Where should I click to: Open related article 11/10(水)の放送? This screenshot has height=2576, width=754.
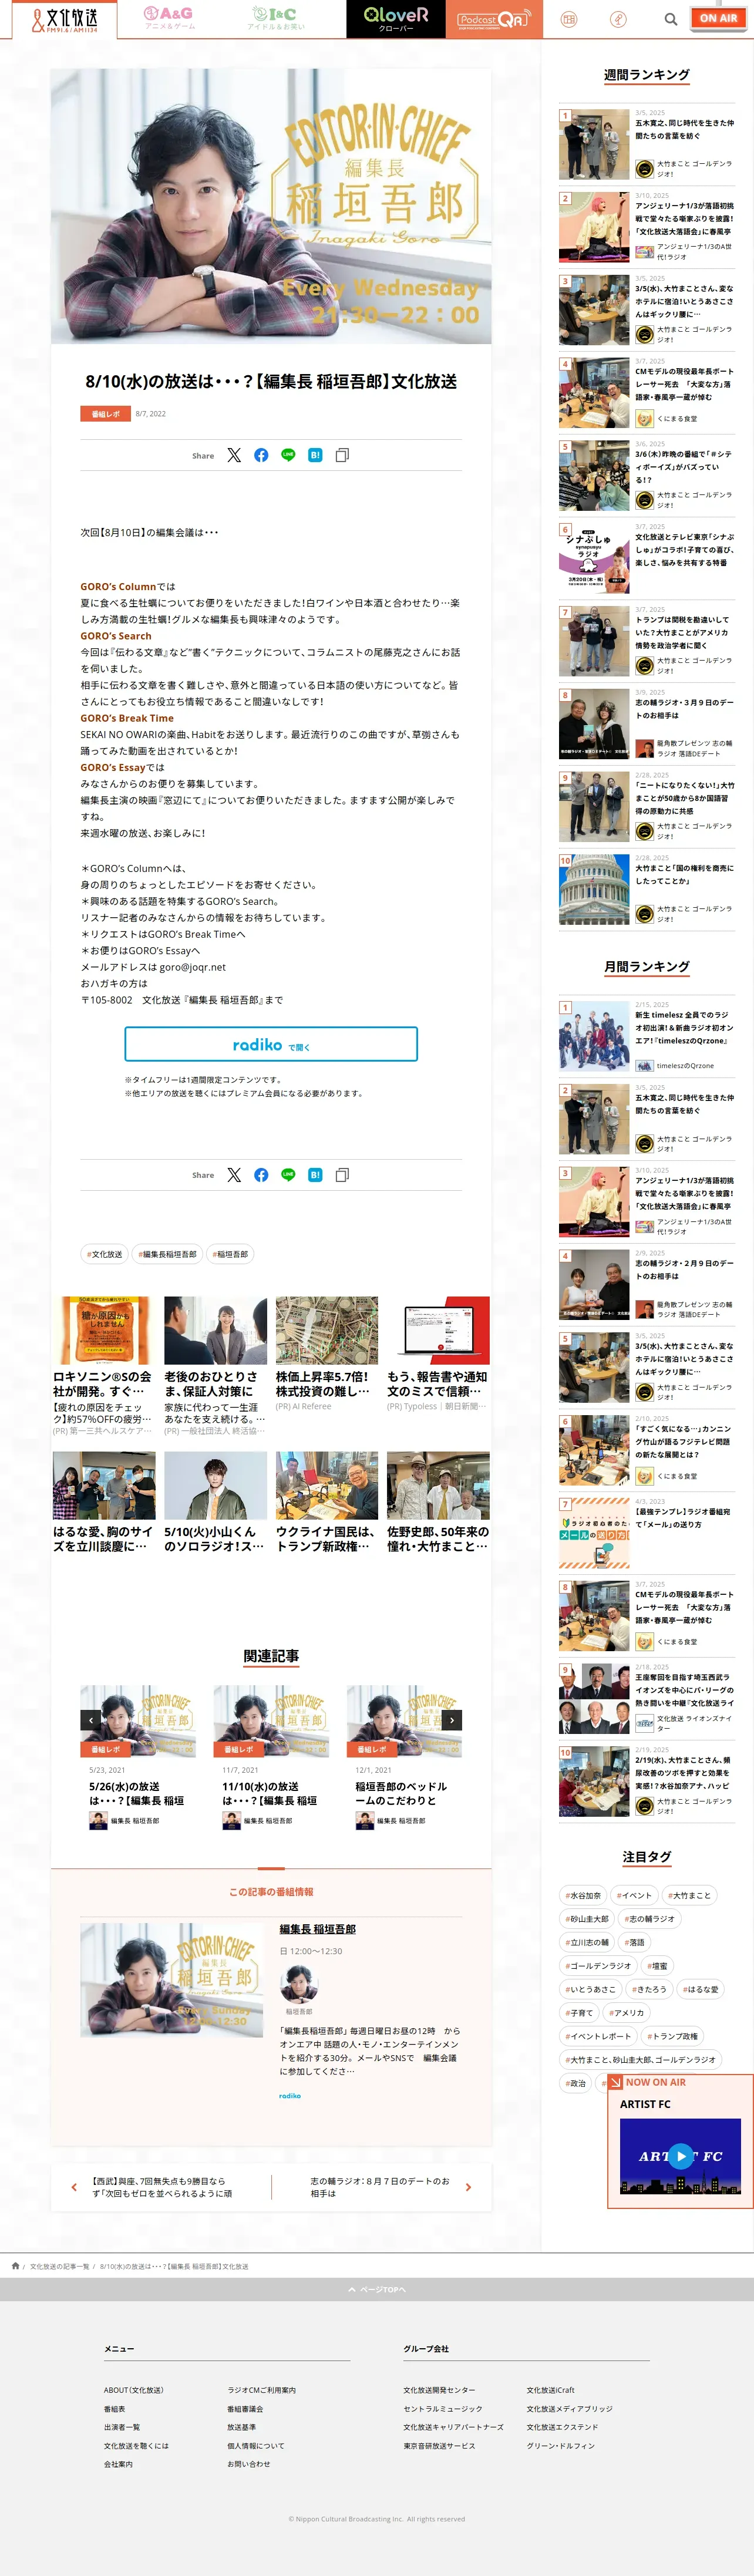tap(271, 1793)
